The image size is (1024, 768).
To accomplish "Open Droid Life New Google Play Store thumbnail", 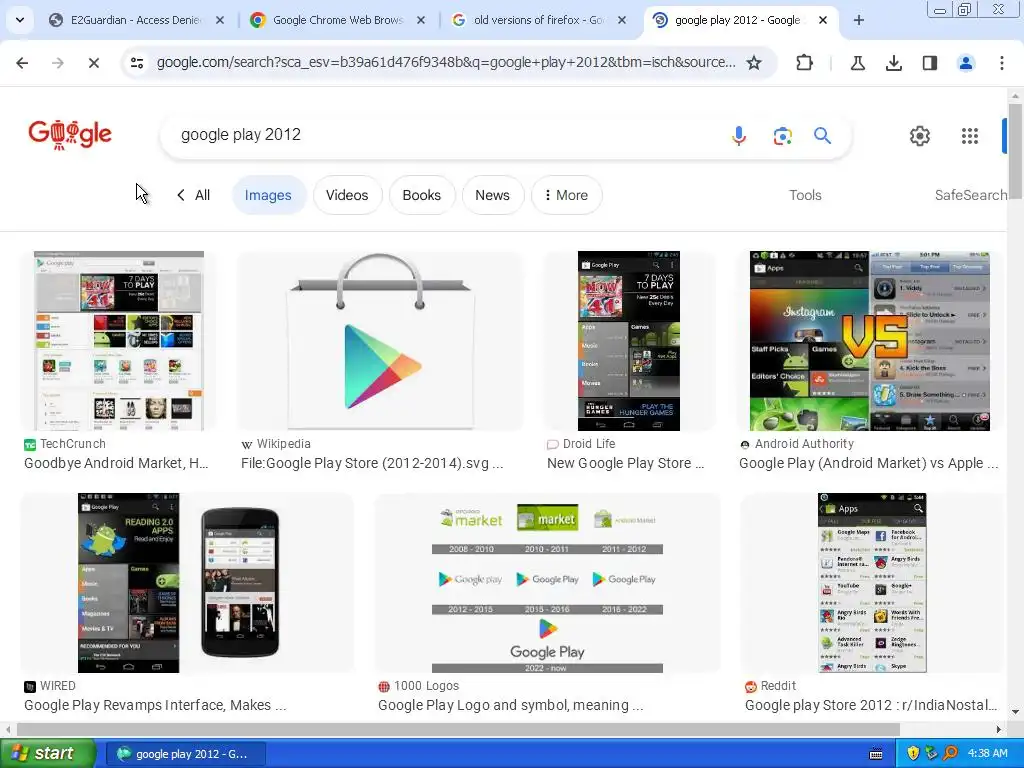I will point(629,341).
